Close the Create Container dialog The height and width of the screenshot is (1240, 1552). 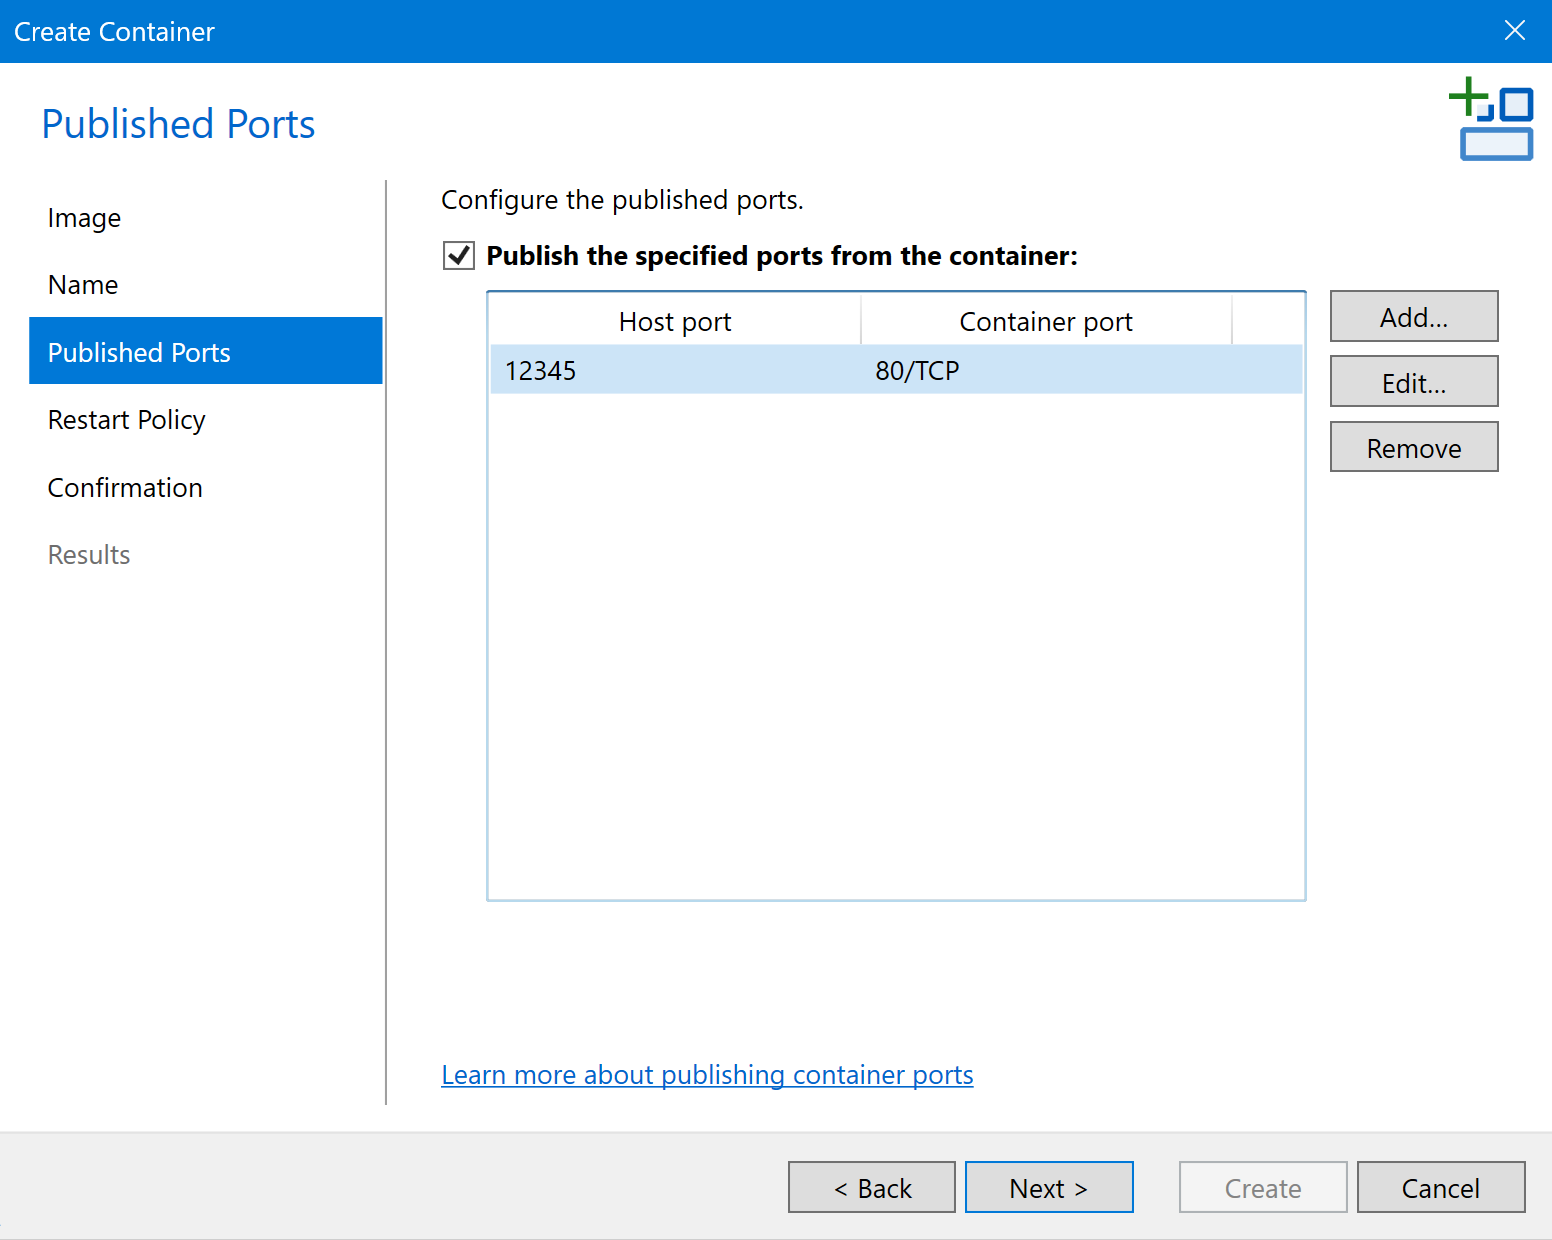pyautogui.click(x=1514, y=31)
